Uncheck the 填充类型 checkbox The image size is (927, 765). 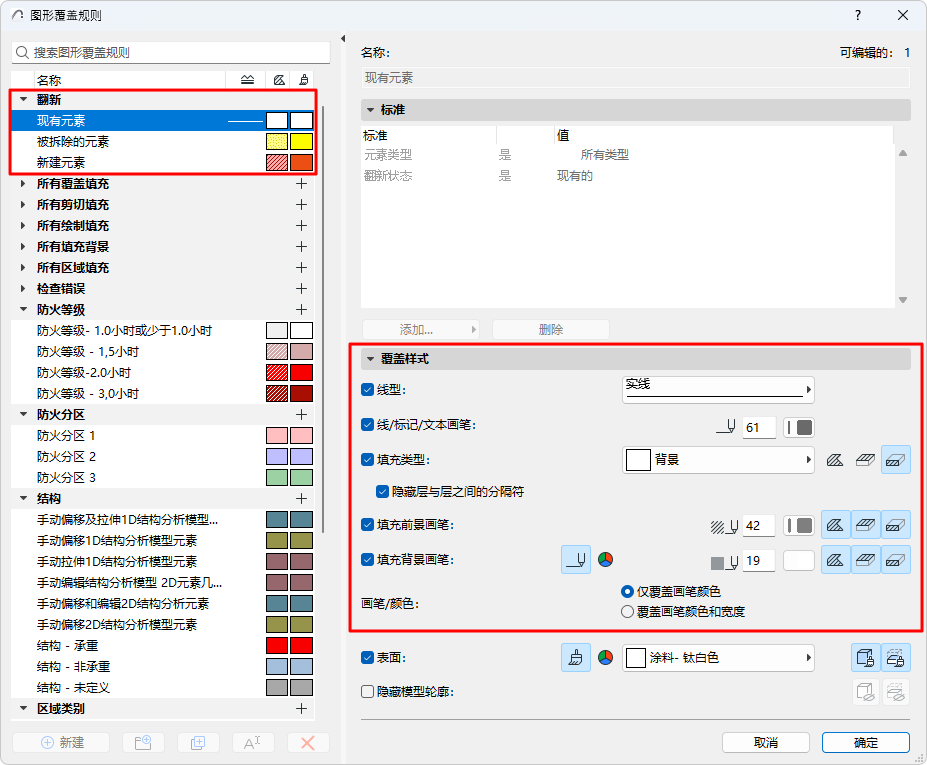point(368,459)
